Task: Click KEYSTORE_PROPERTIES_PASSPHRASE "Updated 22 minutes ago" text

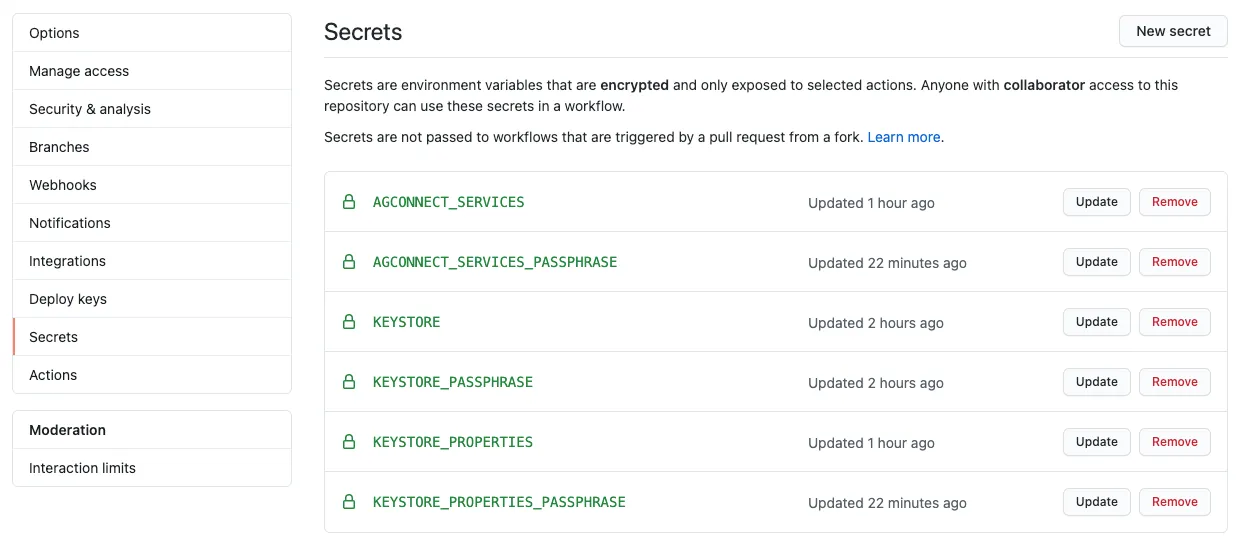Action: point(887,503)
